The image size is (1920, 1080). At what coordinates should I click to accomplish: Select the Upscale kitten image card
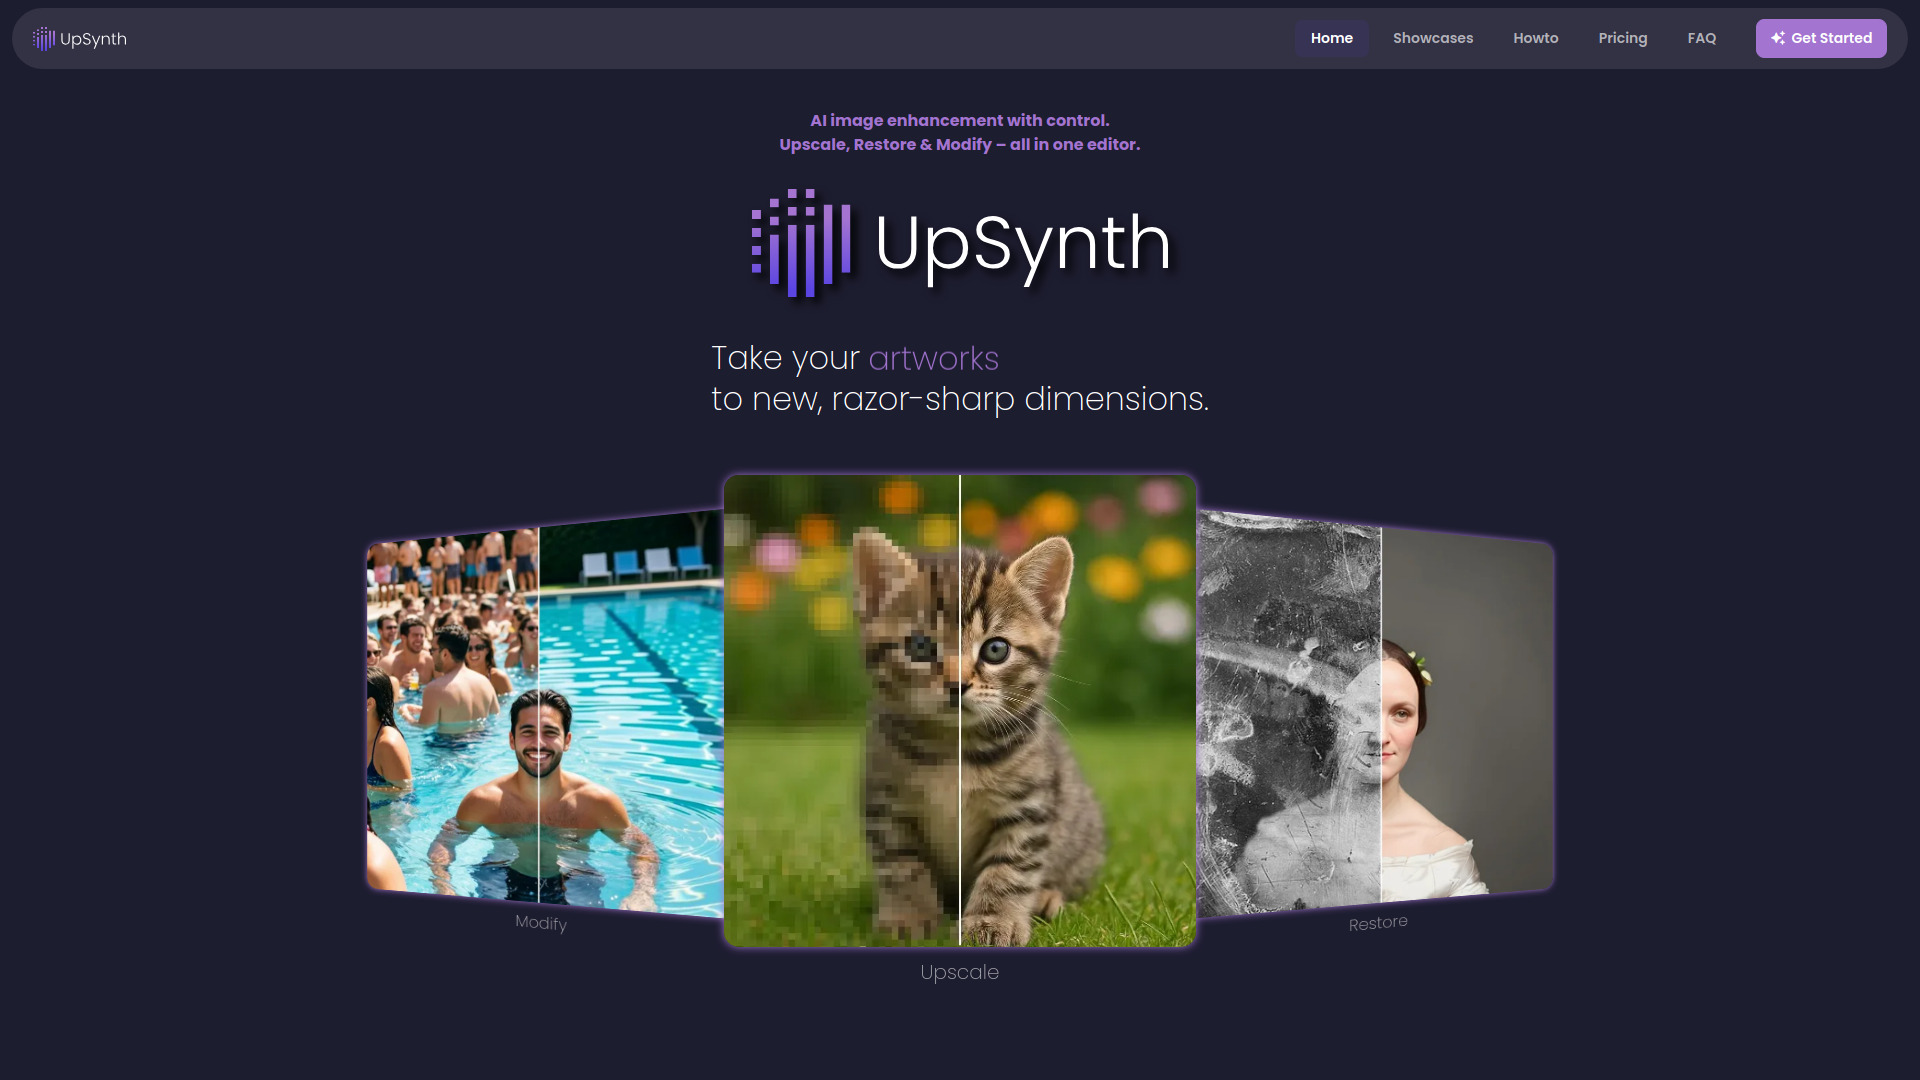(x=960, y=711)
